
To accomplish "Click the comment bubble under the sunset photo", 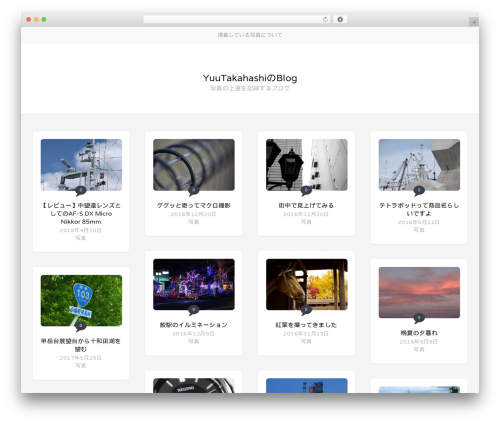I will (x=419, y=318).
